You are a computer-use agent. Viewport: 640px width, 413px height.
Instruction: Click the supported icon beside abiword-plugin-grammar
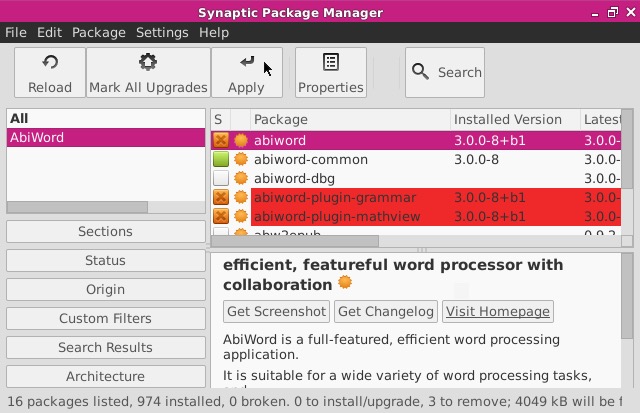[240, 197]
